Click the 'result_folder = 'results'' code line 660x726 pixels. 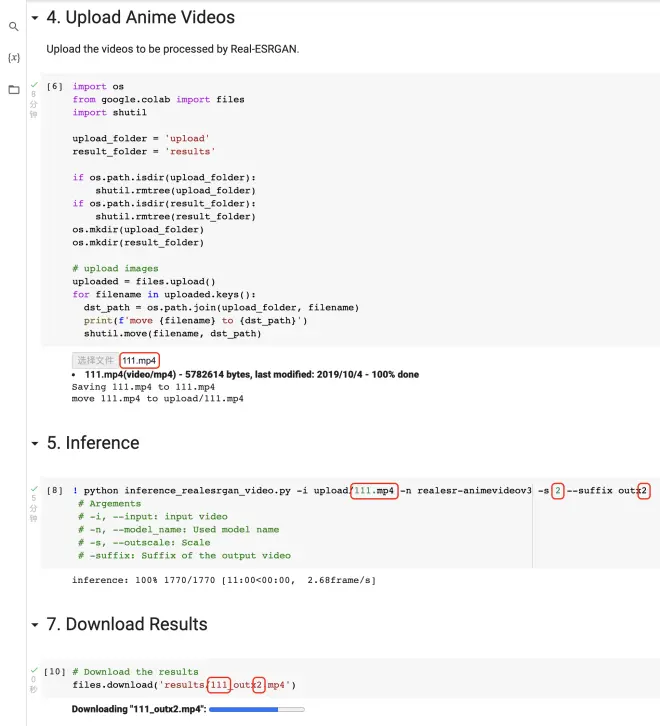[144, 151]
